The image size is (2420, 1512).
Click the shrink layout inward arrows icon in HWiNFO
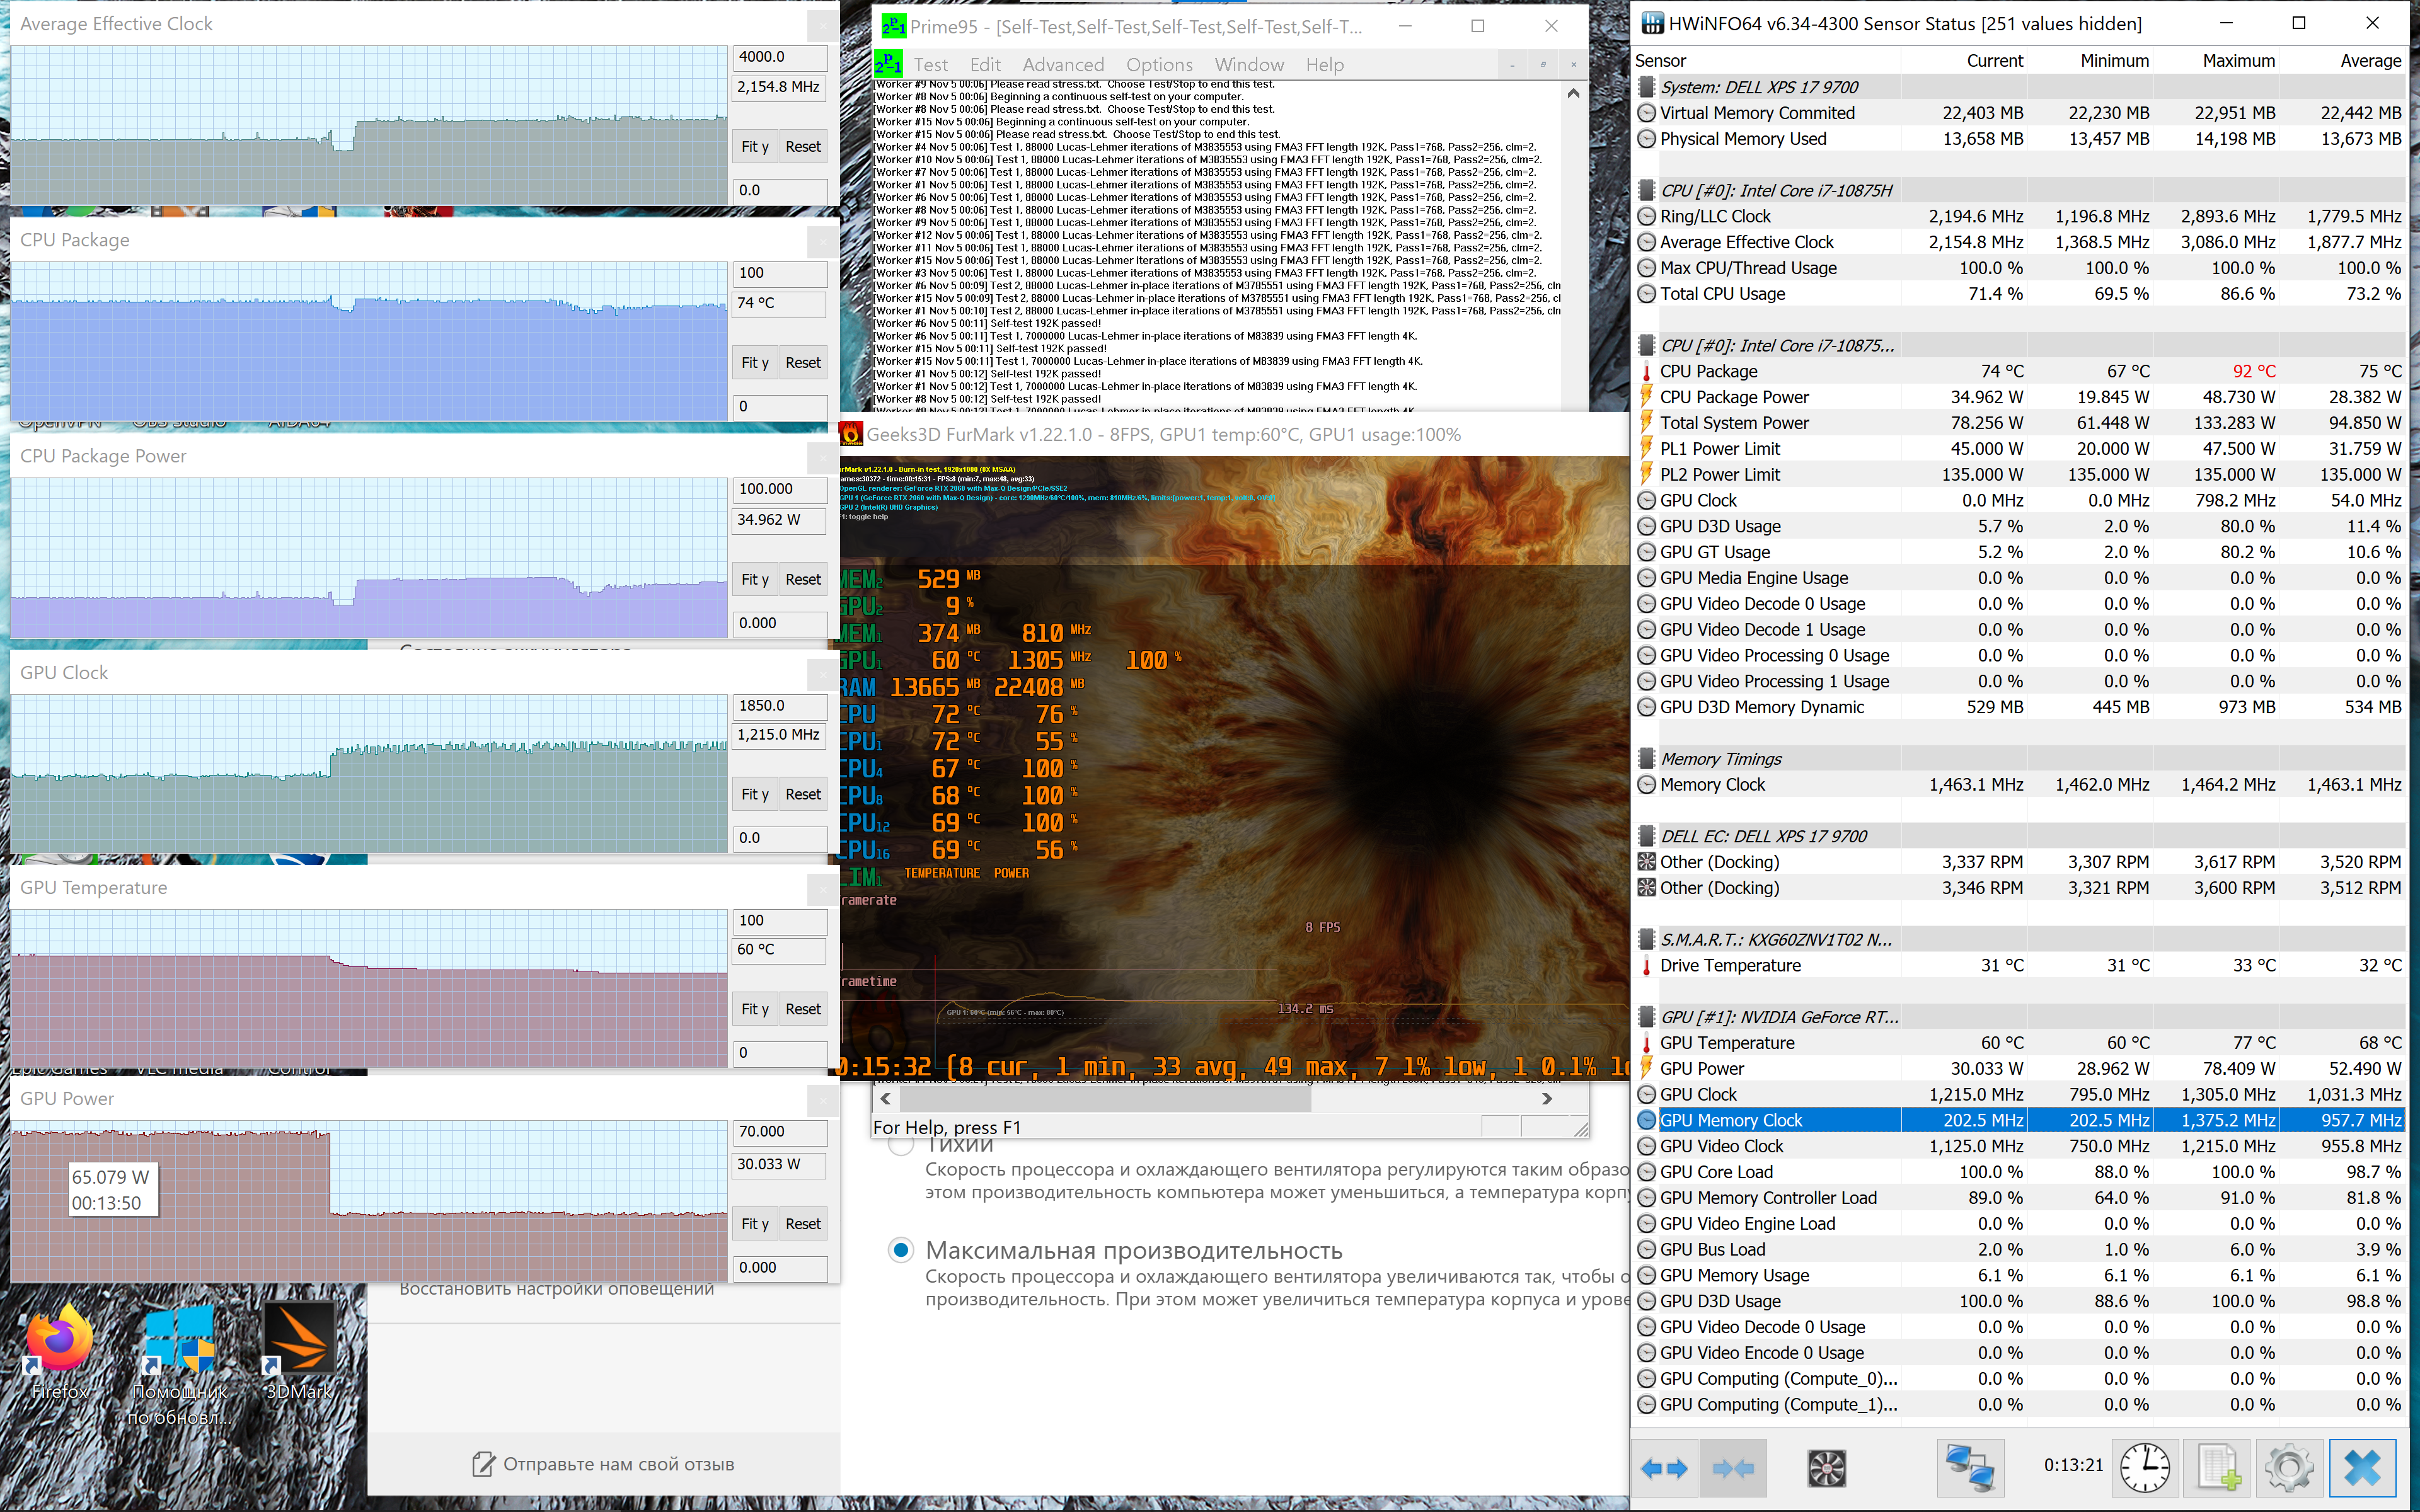click(1733, 1468)
